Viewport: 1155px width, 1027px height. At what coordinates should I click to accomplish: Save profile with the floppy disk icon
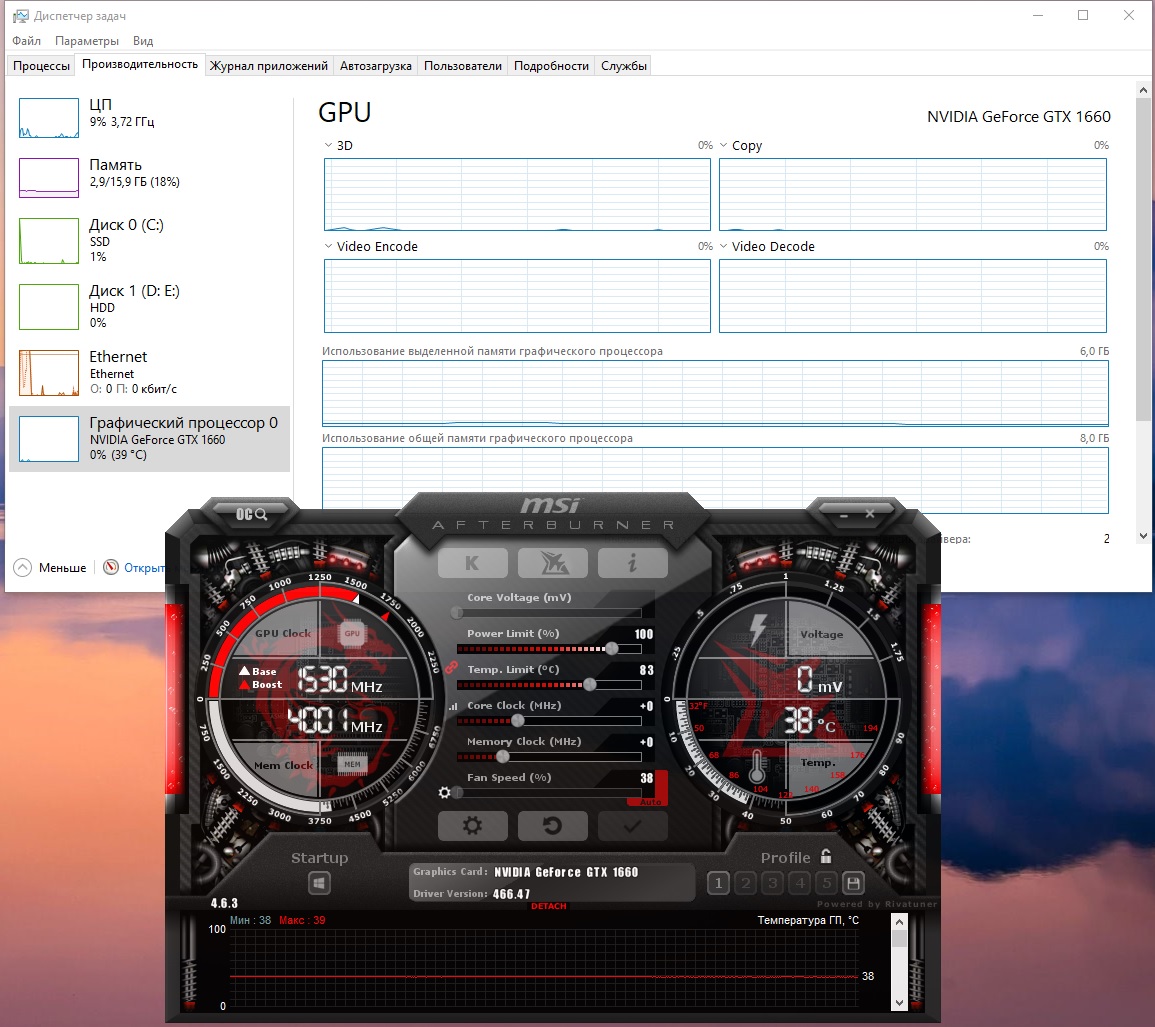(x=853, y=883)
